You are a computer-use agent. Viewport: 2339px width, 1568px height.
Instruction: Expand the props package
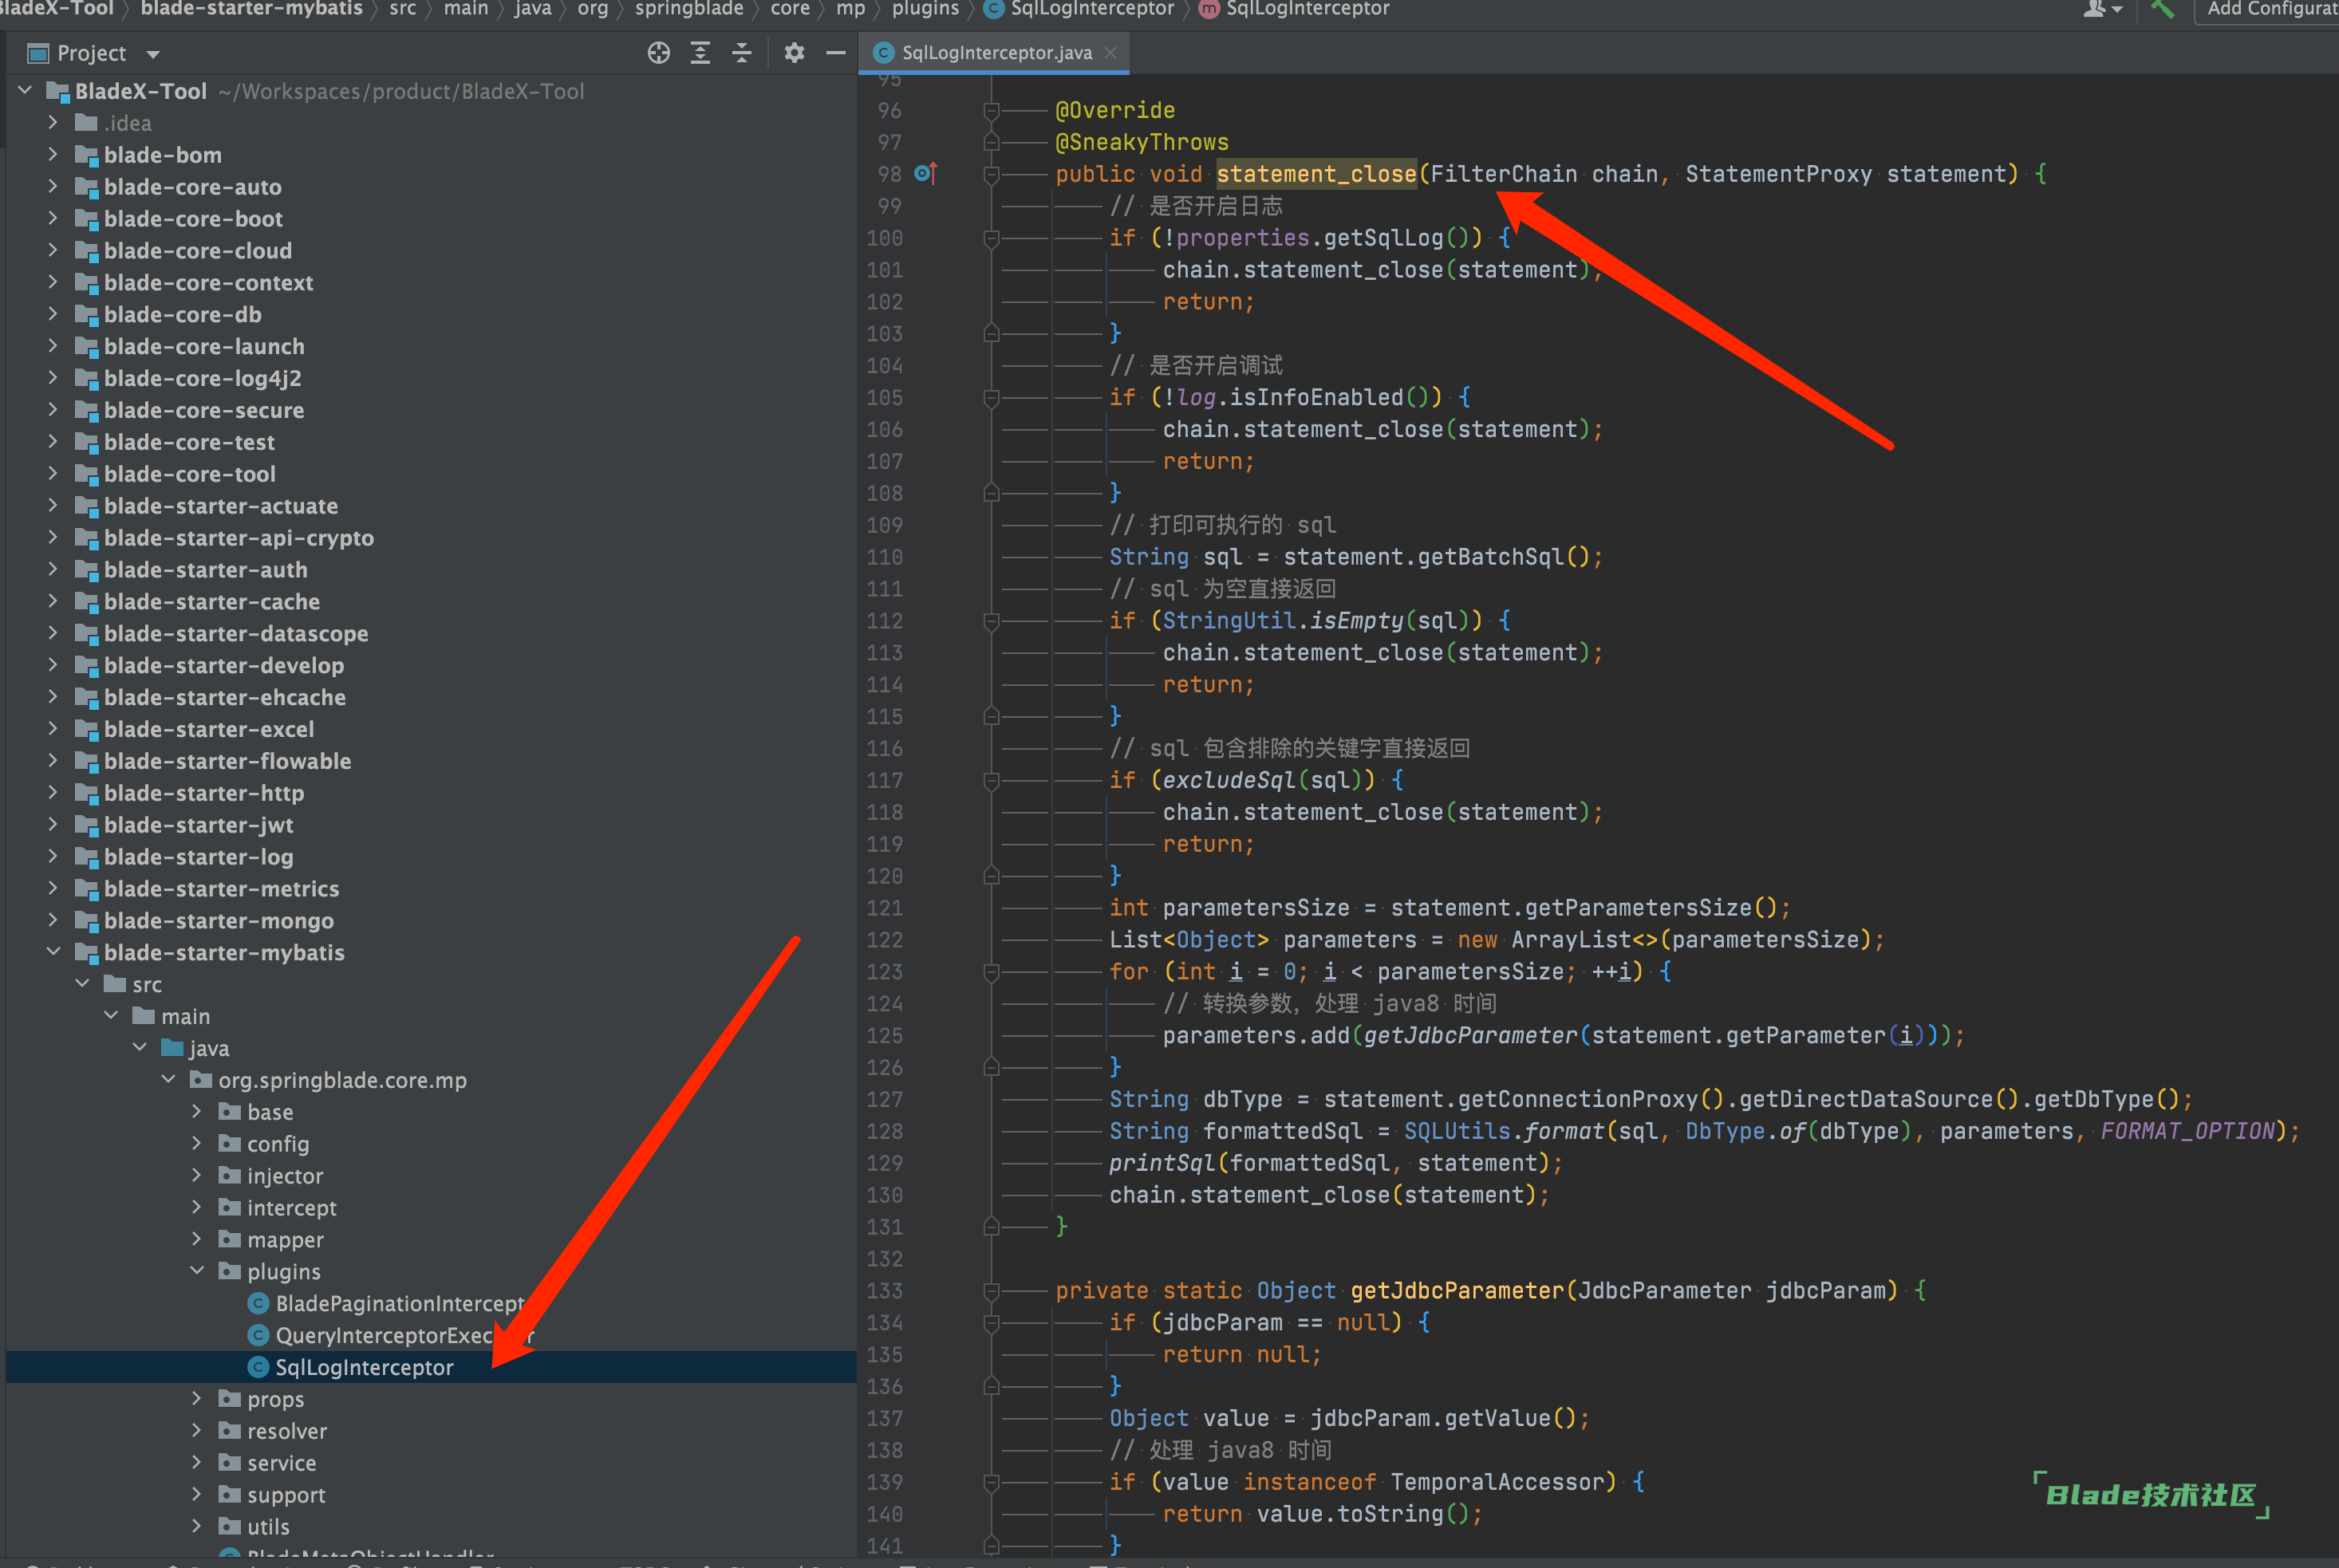point(197,1399)
